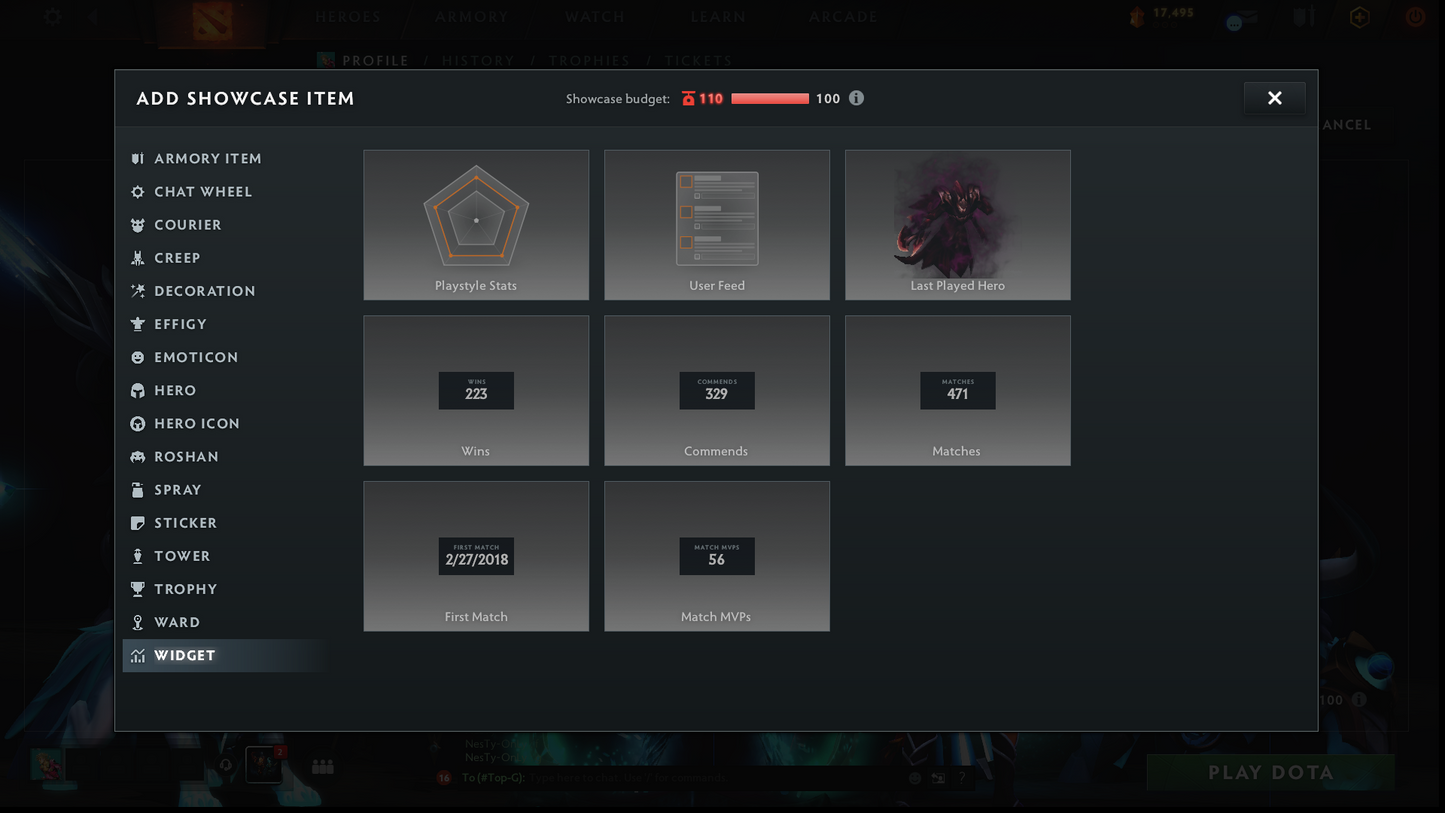Screen dimensions: 1445x813
Task: Click the Dota Plus hexagon icon
Action: tap(1359, 17)
